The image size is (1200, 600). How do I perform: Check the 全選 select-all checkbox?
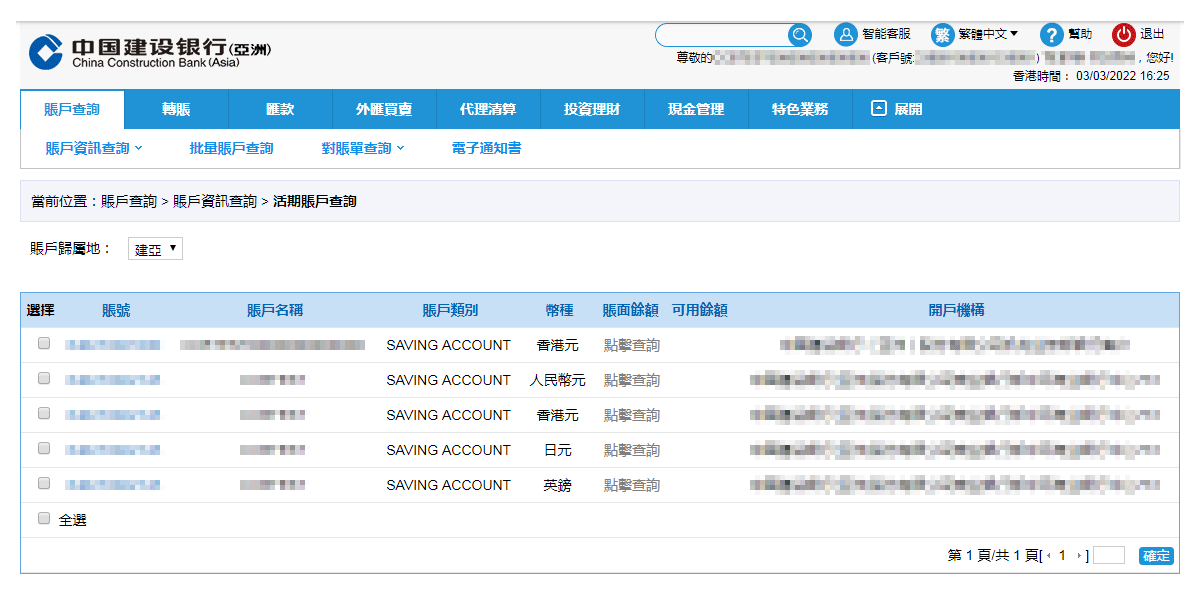(44, 518)
